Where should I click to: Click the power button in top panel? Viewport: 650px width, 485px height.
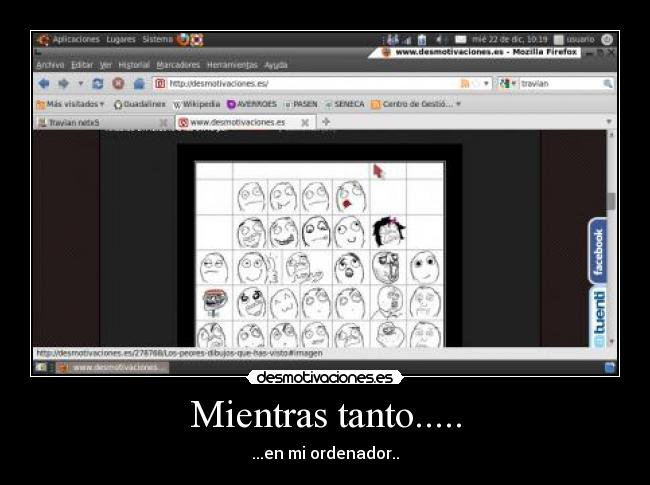[606, 39]
